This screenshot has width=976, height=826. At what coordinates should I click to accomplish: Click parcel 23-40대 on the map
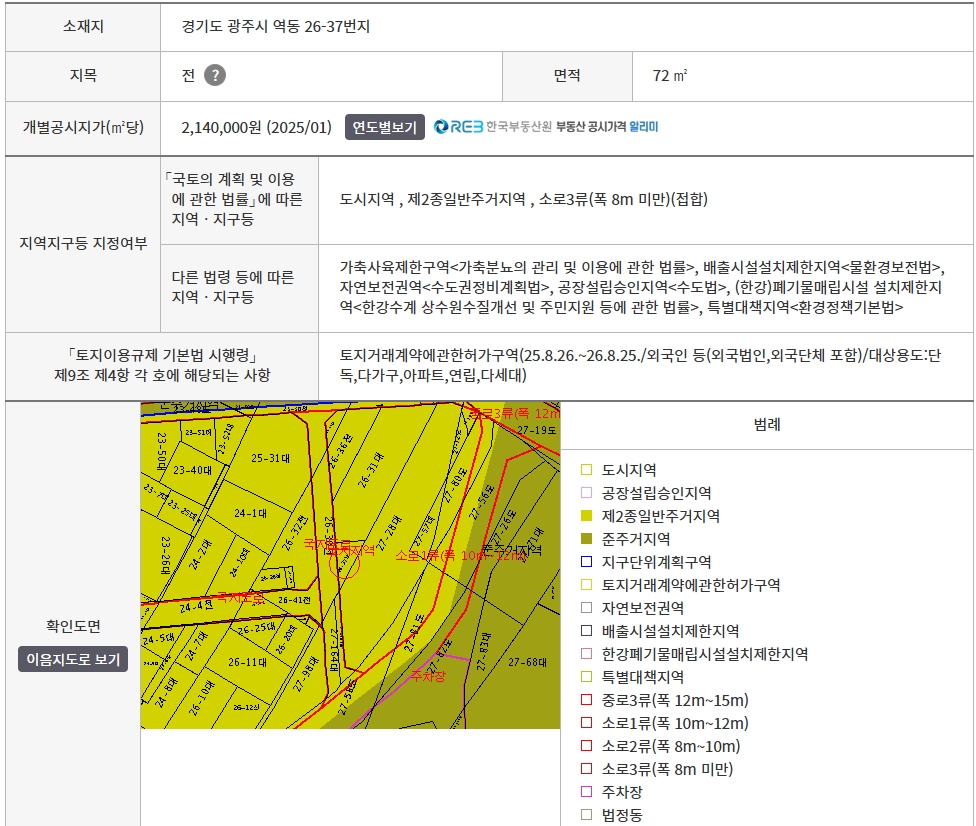tap(192, 470)
